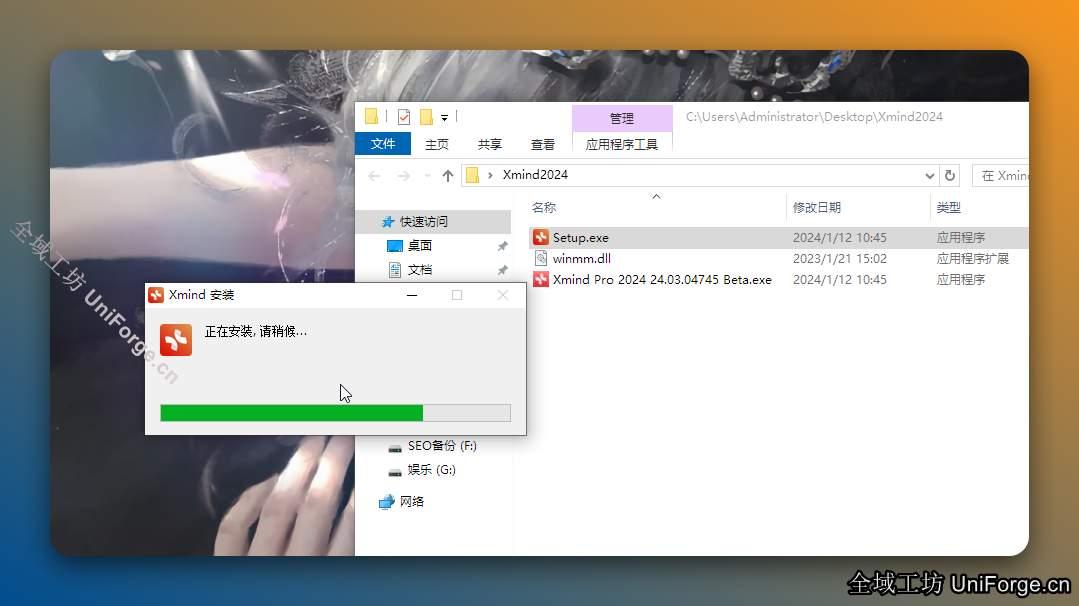Select 快速访问 in navigation pane
The height and width of the screenshot is (606, 1079).
tap(423, 221)
